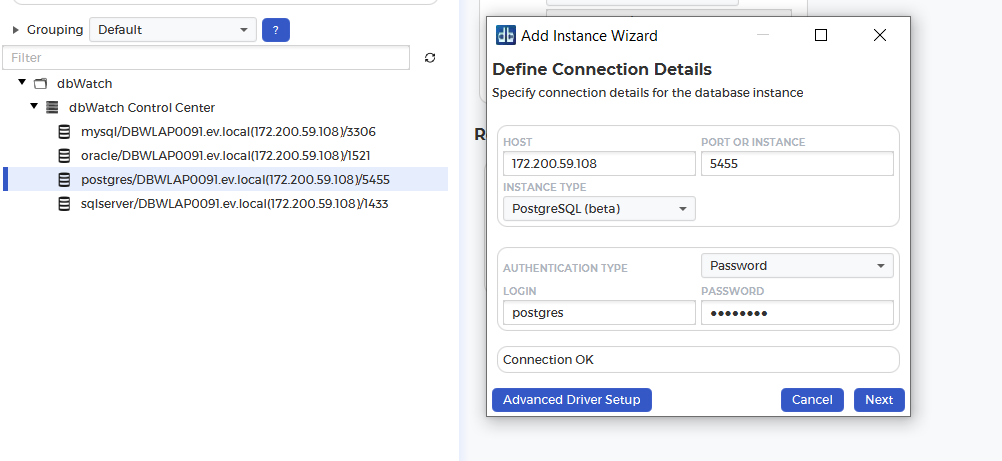Click the db logo in wizard title bar

506,36
